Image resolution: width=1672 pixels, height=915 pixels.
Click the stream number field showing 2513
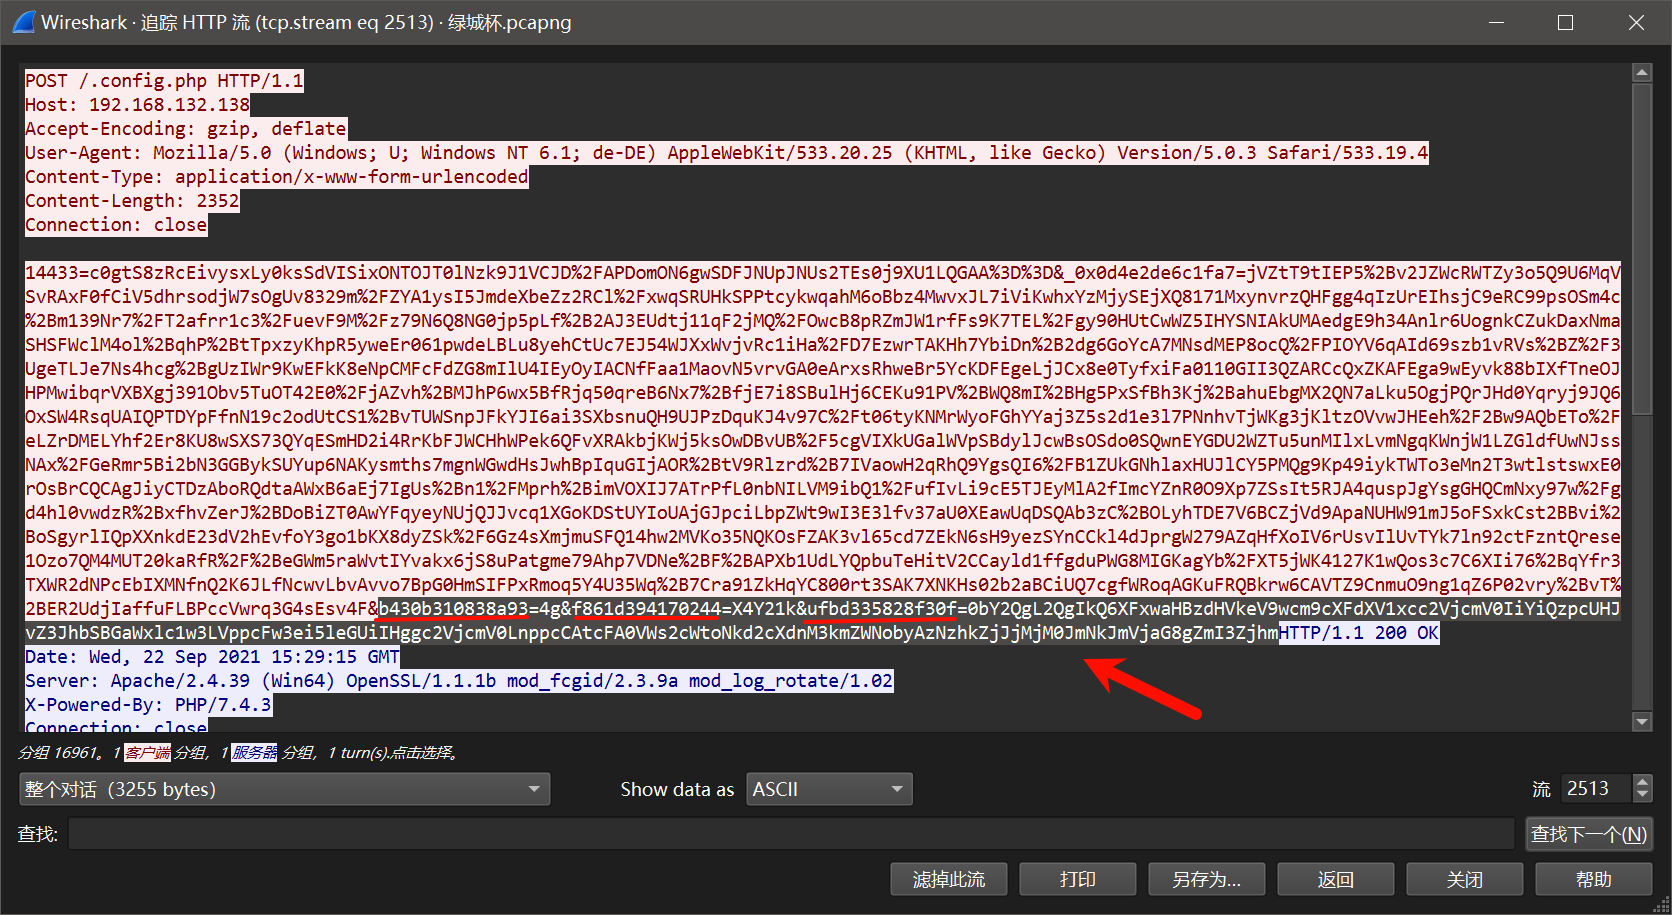(1594, 789)
